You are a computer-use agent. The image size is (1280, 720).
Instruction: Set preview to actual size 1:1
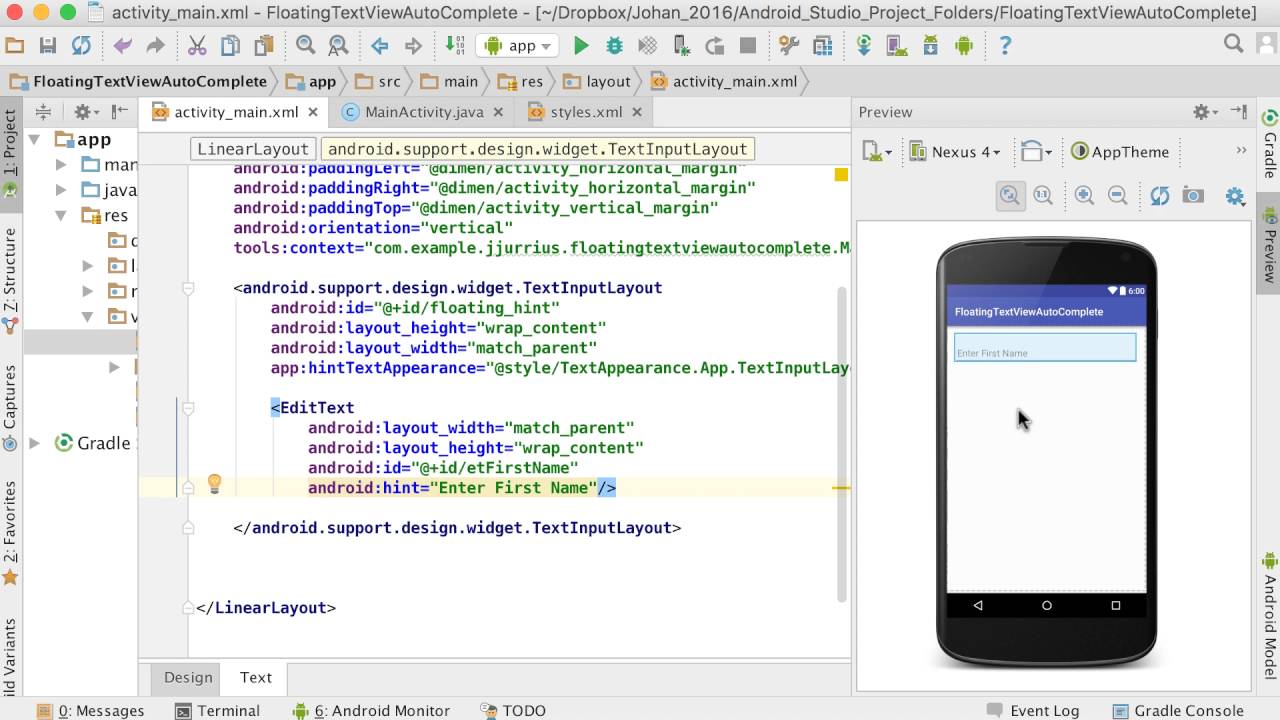click(x=1043, y=196)
